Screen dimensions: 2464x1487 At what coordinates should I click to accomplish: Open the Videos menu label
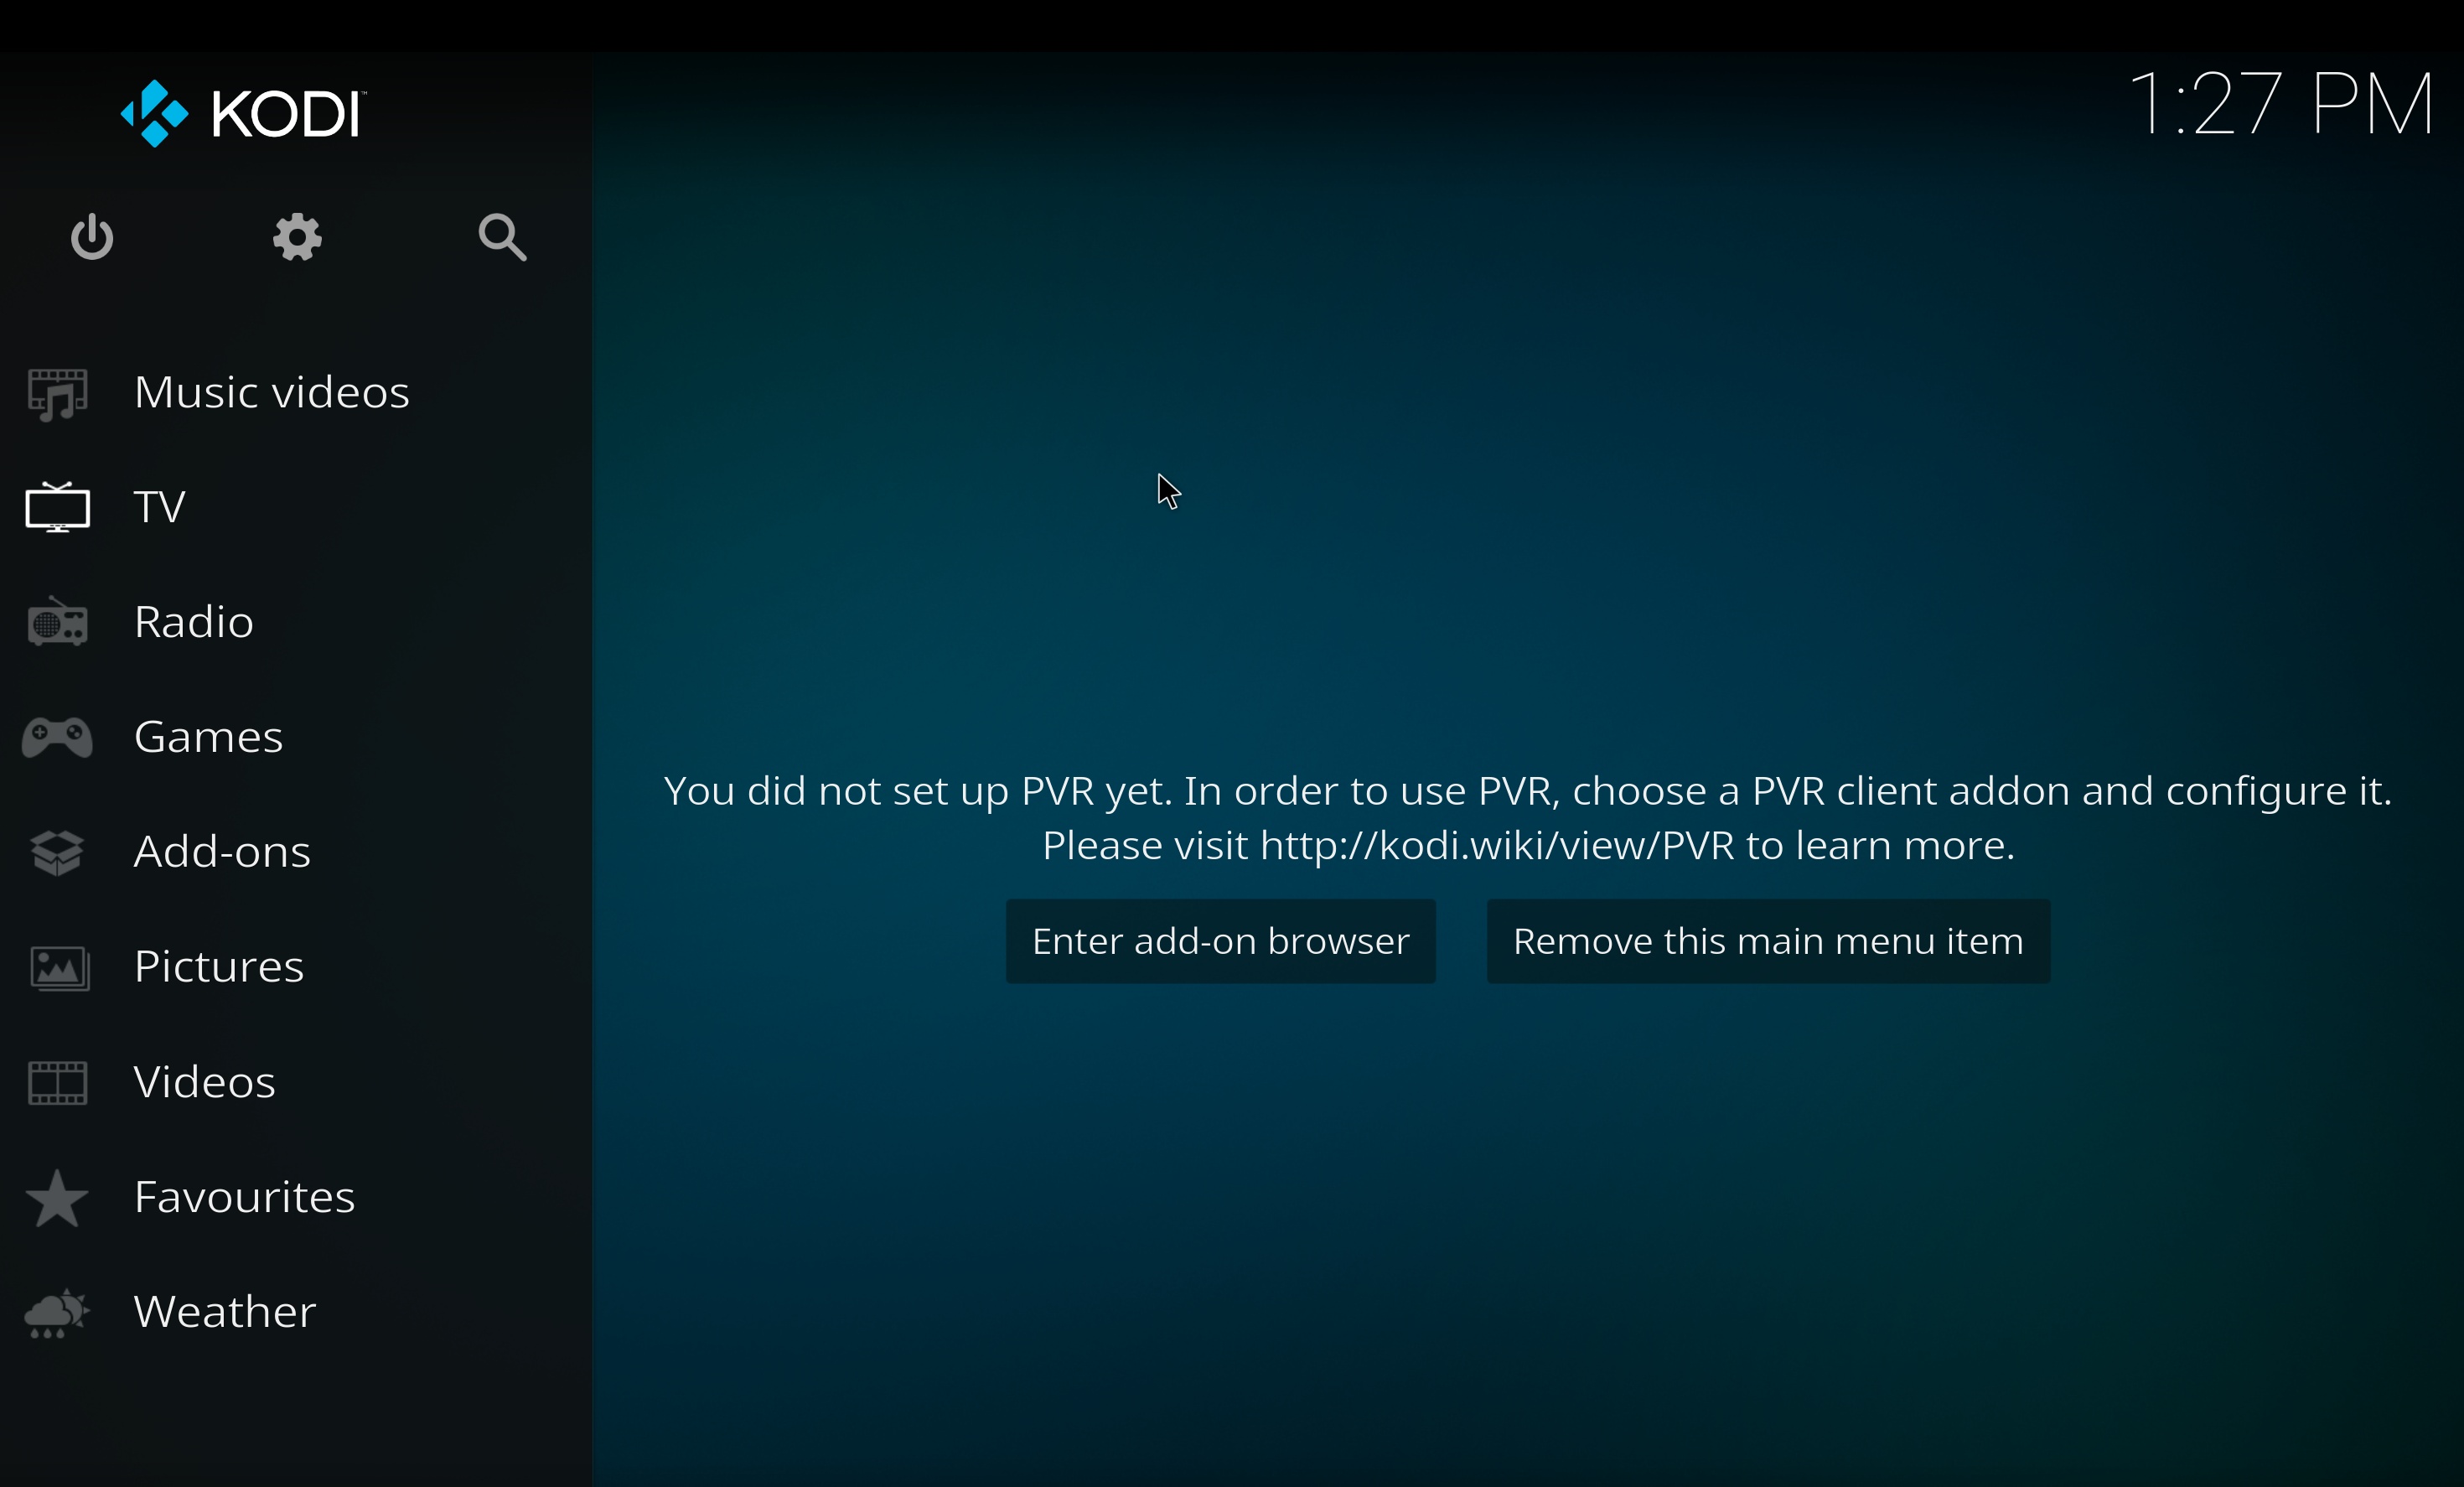(x=205, y=1082)
